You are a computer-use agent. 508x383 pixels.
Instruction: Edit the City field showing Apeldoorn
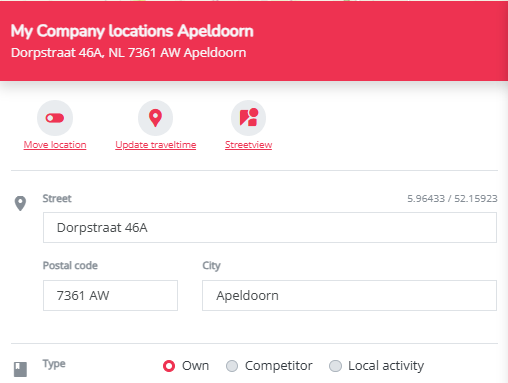click(349, 295)
